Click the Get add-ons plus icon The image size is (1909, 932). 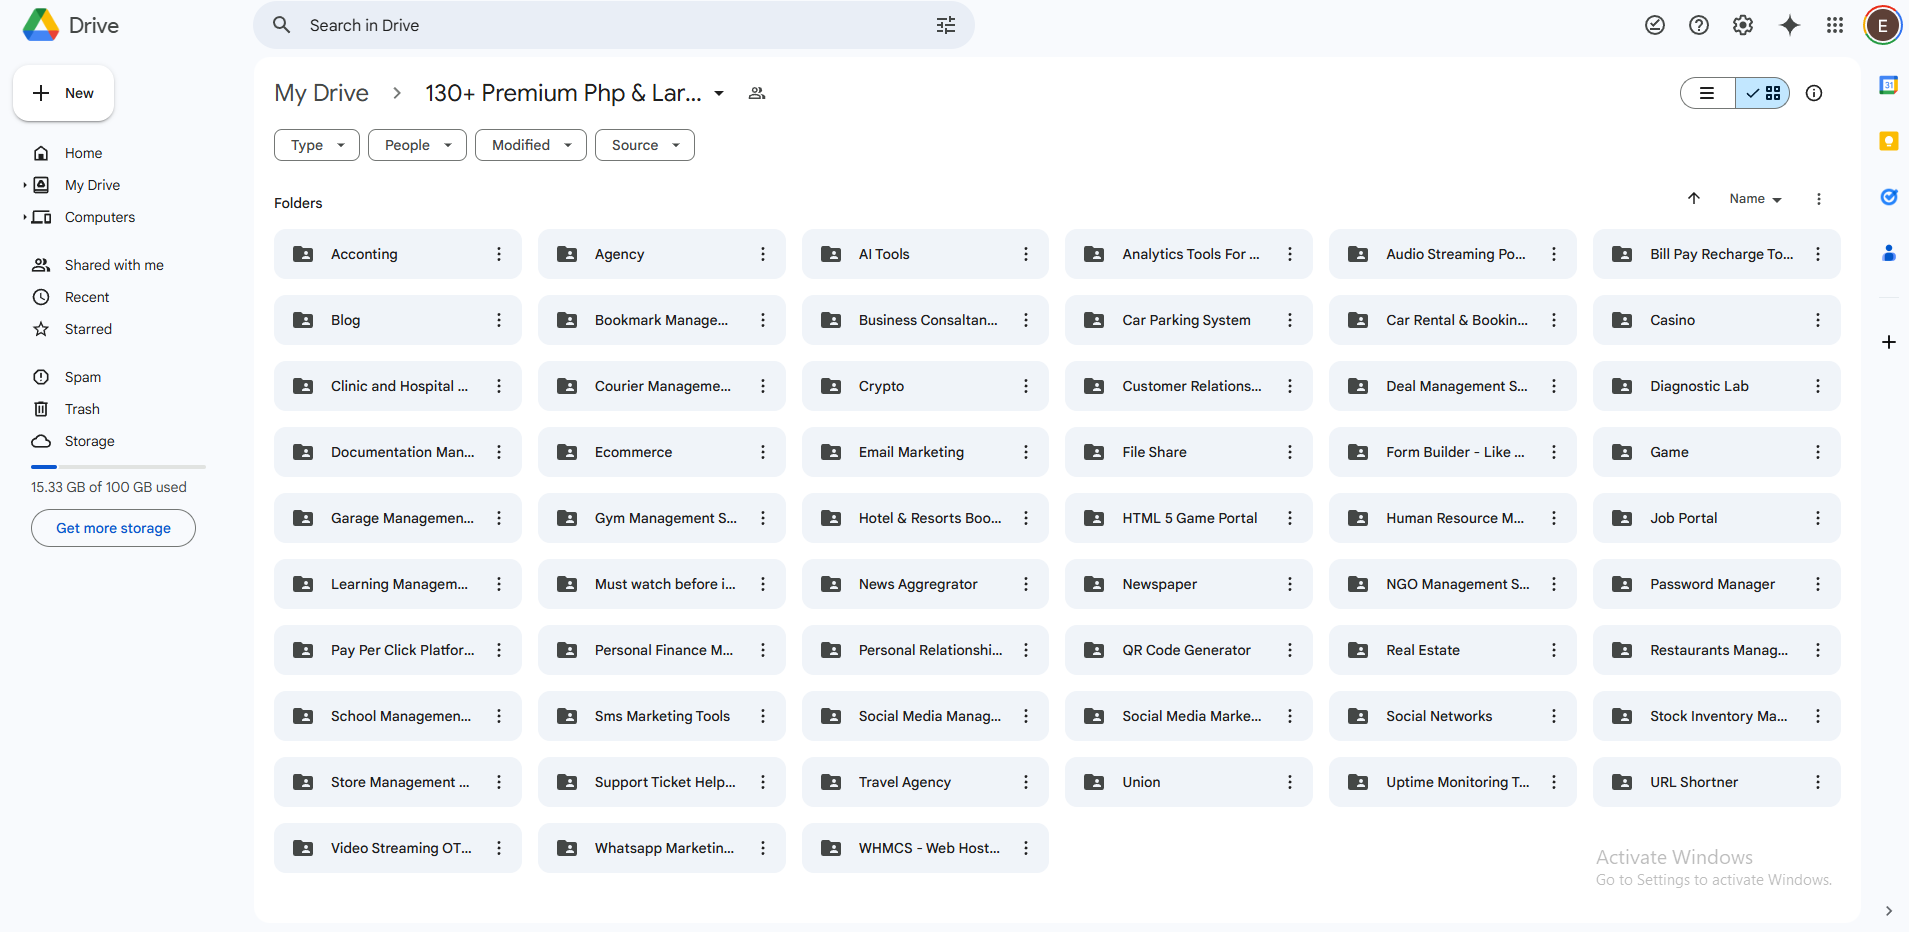coord(1889,342)
